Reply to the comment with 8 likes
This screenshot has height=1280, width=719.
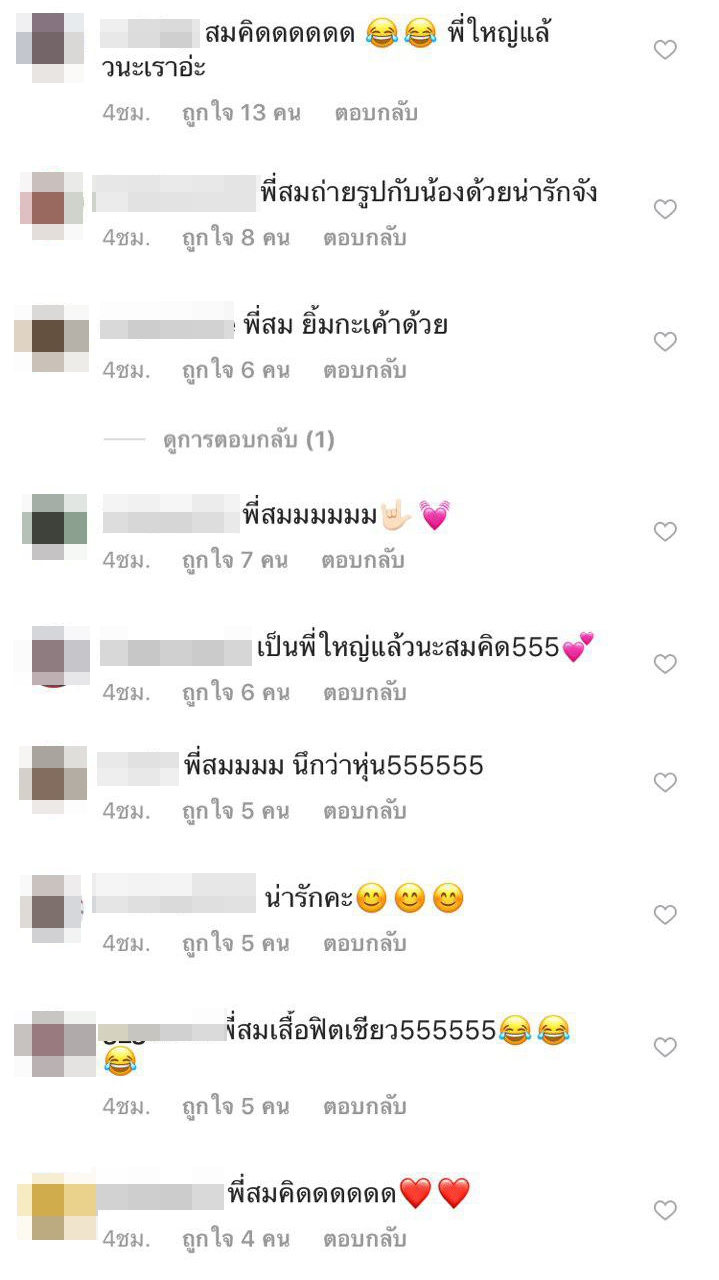(364, 239)
